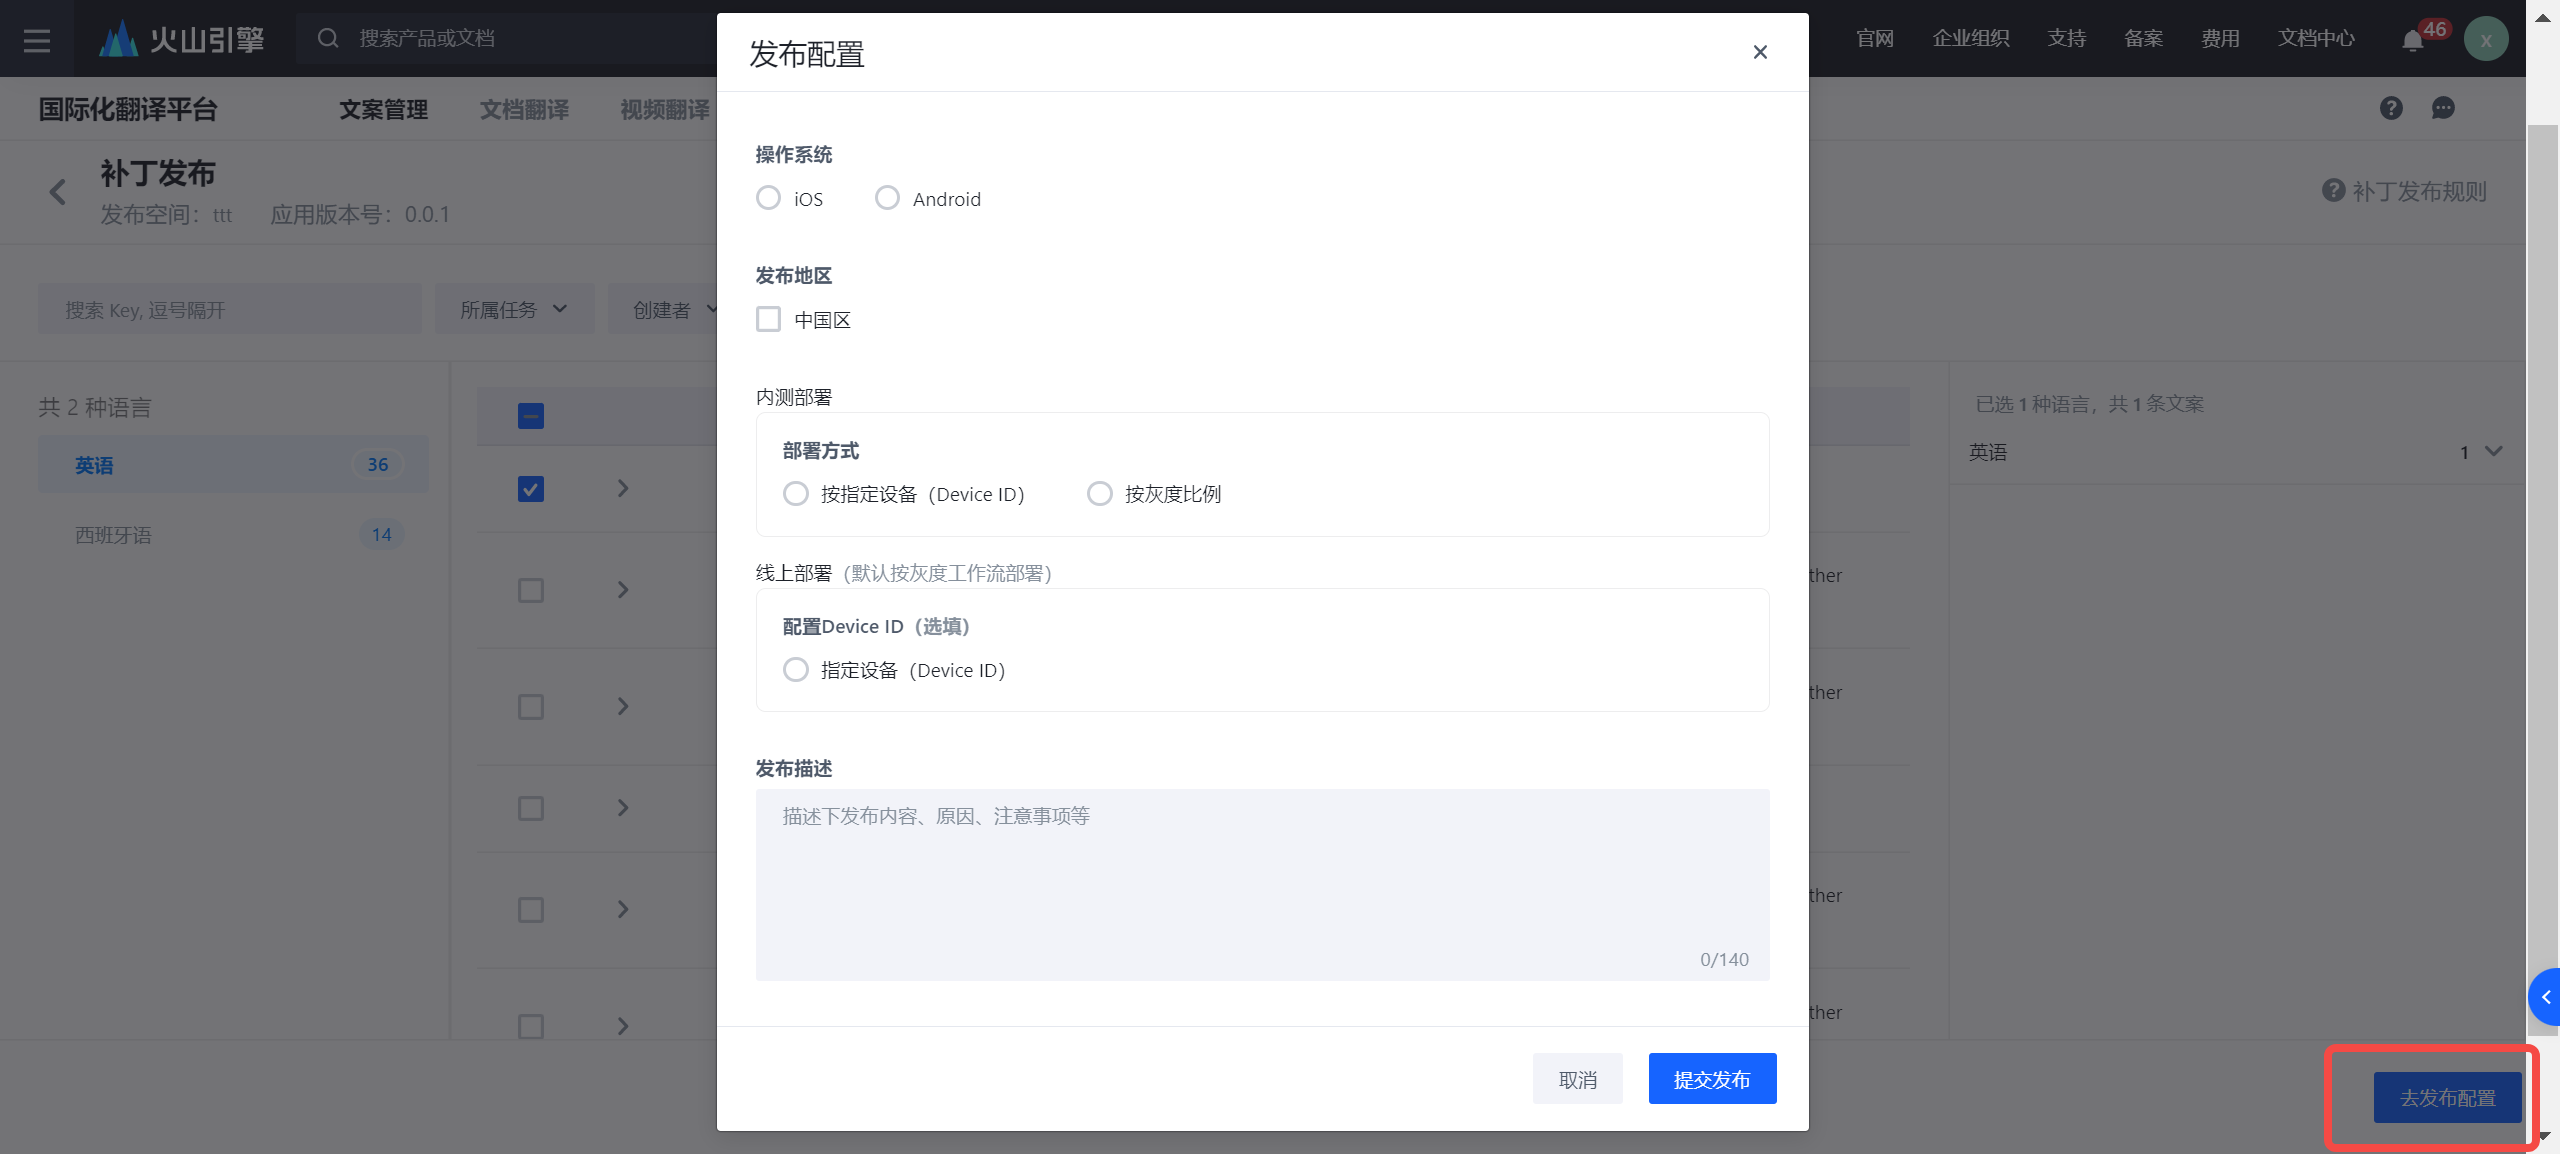Open the user avatar menu
2560x1154 pixels.
tap(2485, 40)
